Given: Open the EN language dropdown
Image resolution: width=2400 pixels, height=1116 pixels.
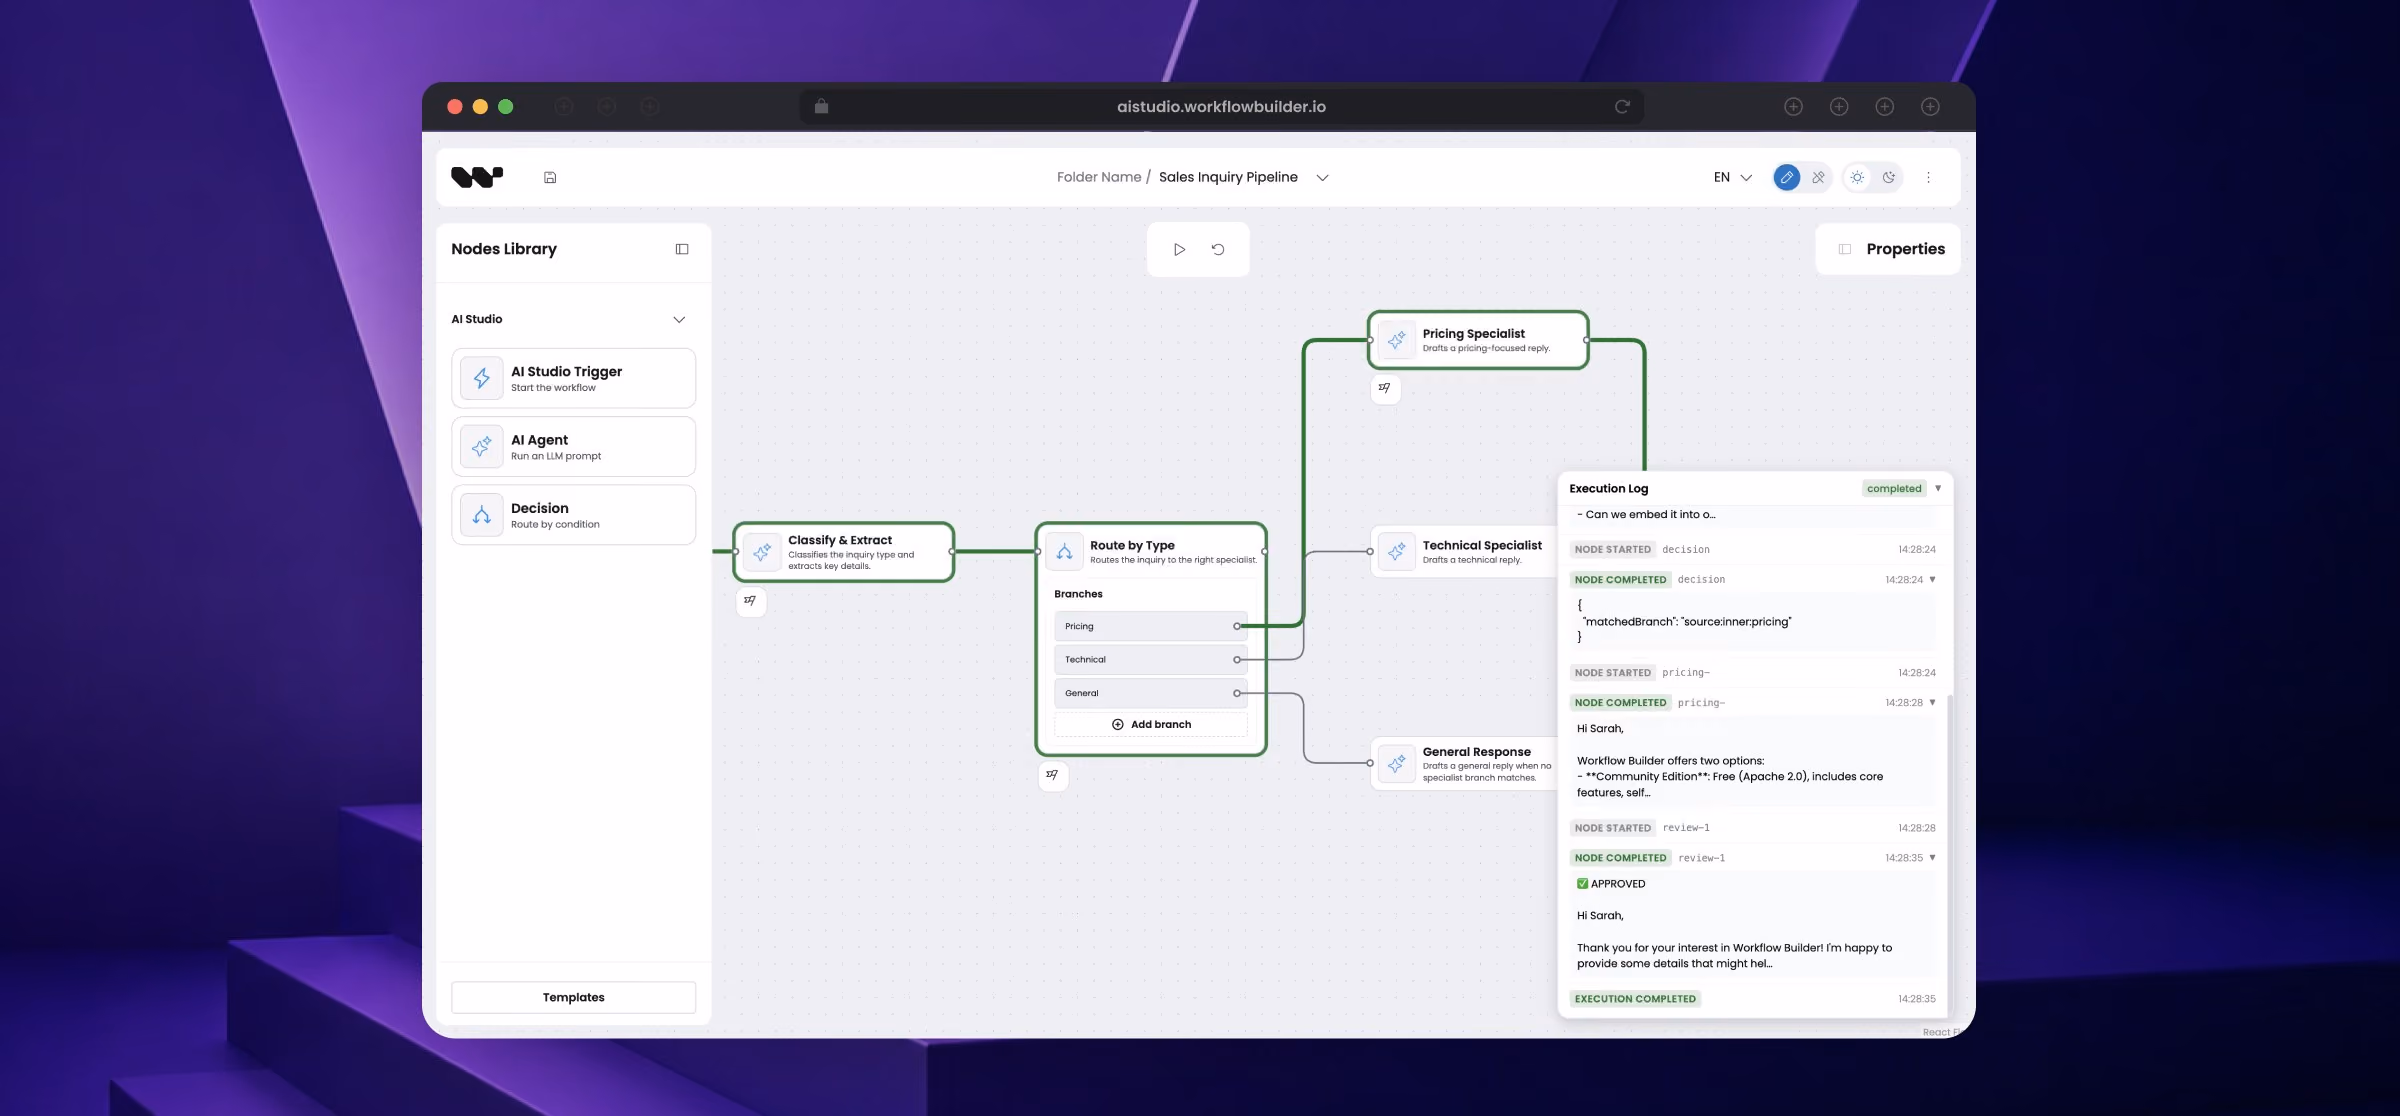Looking at the screenshot, I should (1733, 177).
